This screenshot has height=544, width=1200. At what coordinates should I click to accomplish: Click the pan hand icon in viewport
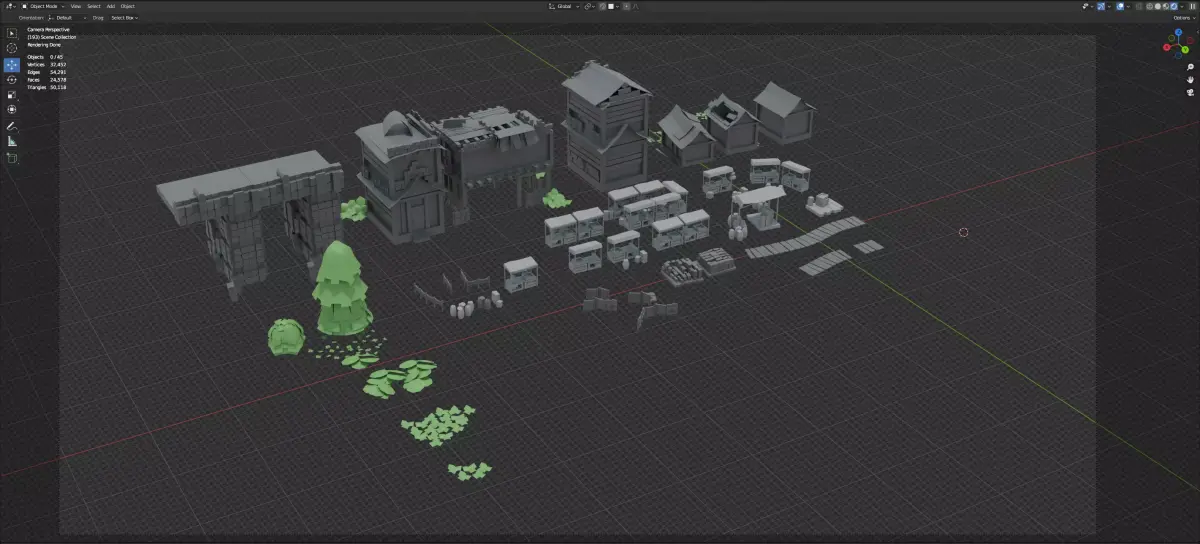tap(1190, 79)
